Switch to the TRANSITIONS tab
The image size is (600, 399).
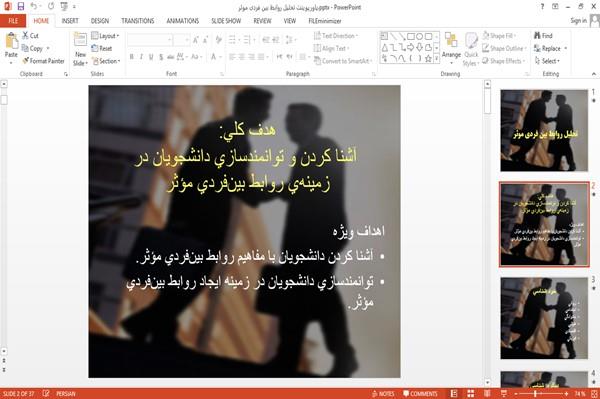(x=138, y=21)
